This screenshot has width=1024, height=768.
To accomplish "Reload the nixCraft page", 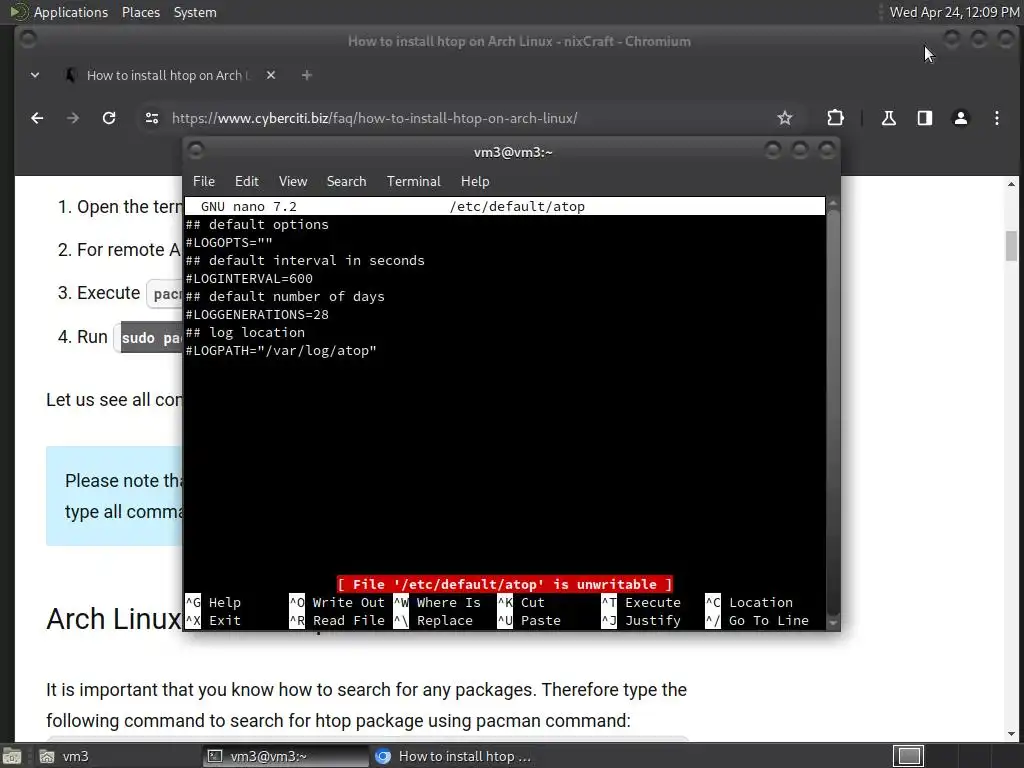I will 109,118.
